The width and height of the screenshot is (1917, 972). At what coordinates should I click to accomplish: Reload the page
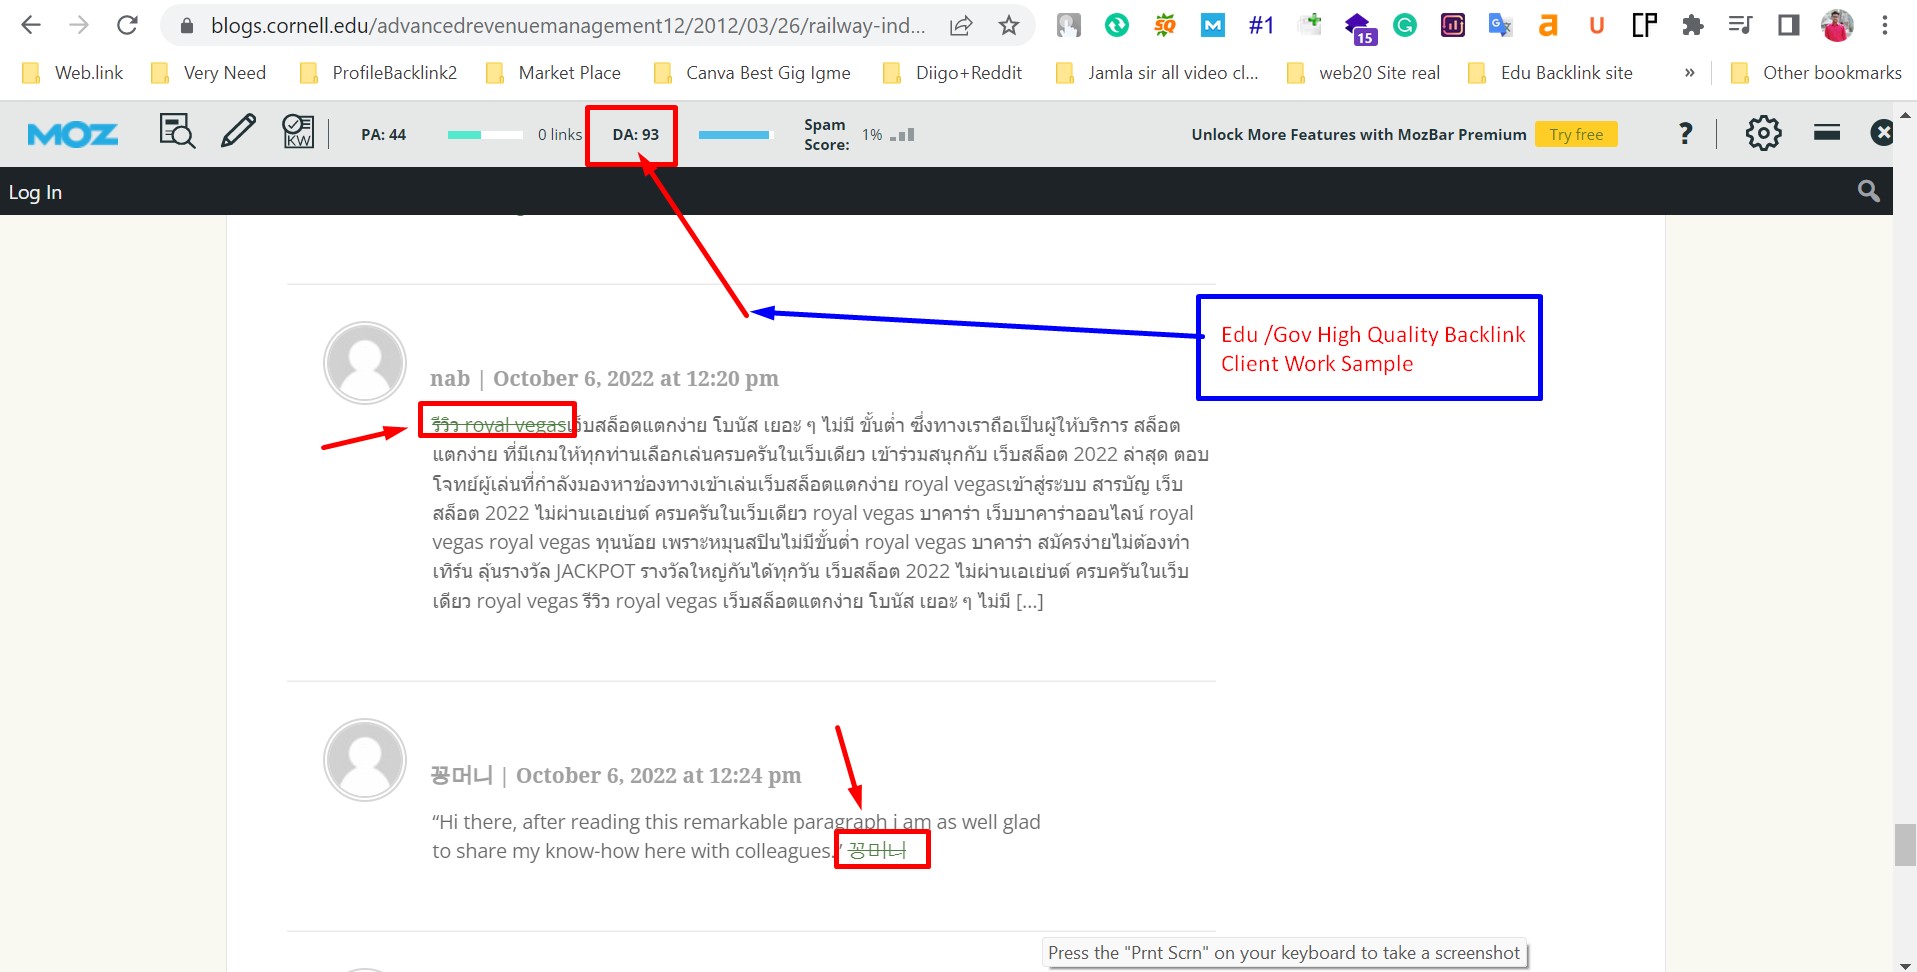click(127, 26)
